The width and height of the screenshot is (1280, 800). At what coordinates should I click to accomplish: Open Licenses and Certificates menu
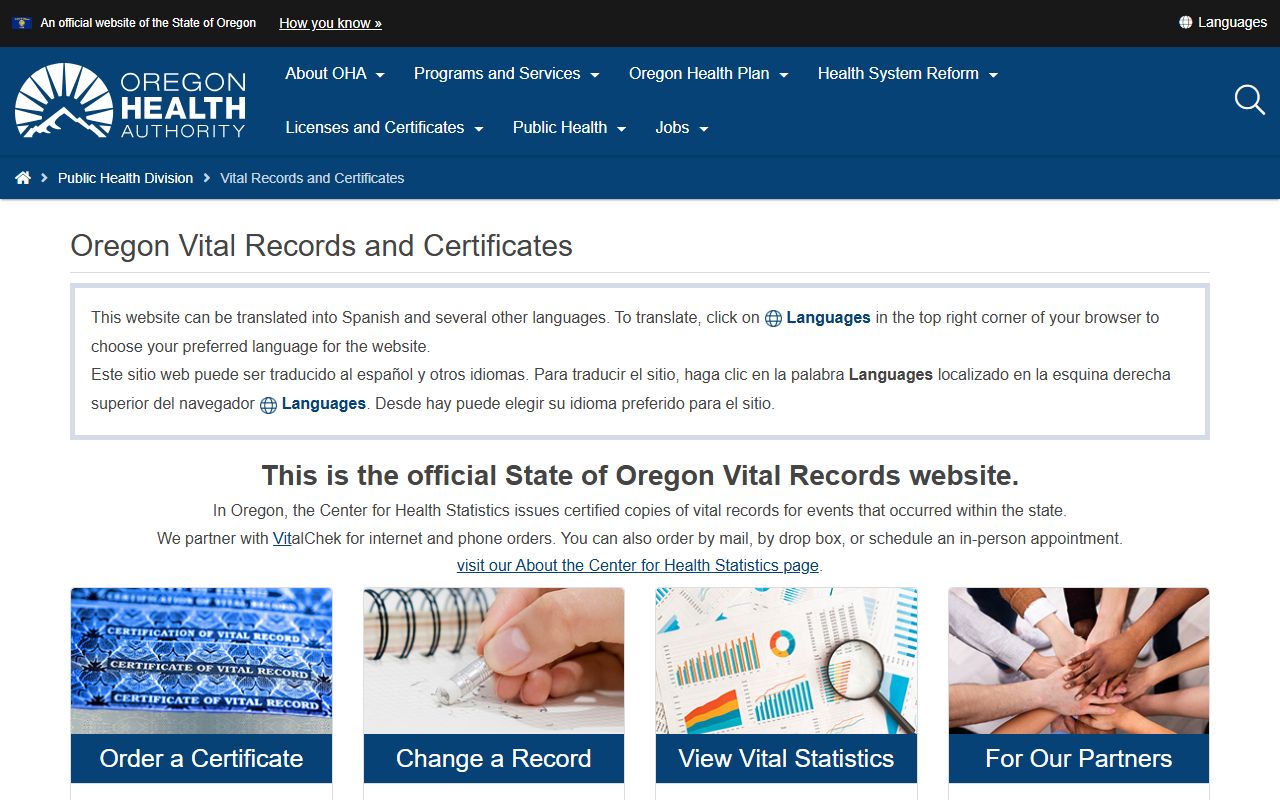(385, 127)
